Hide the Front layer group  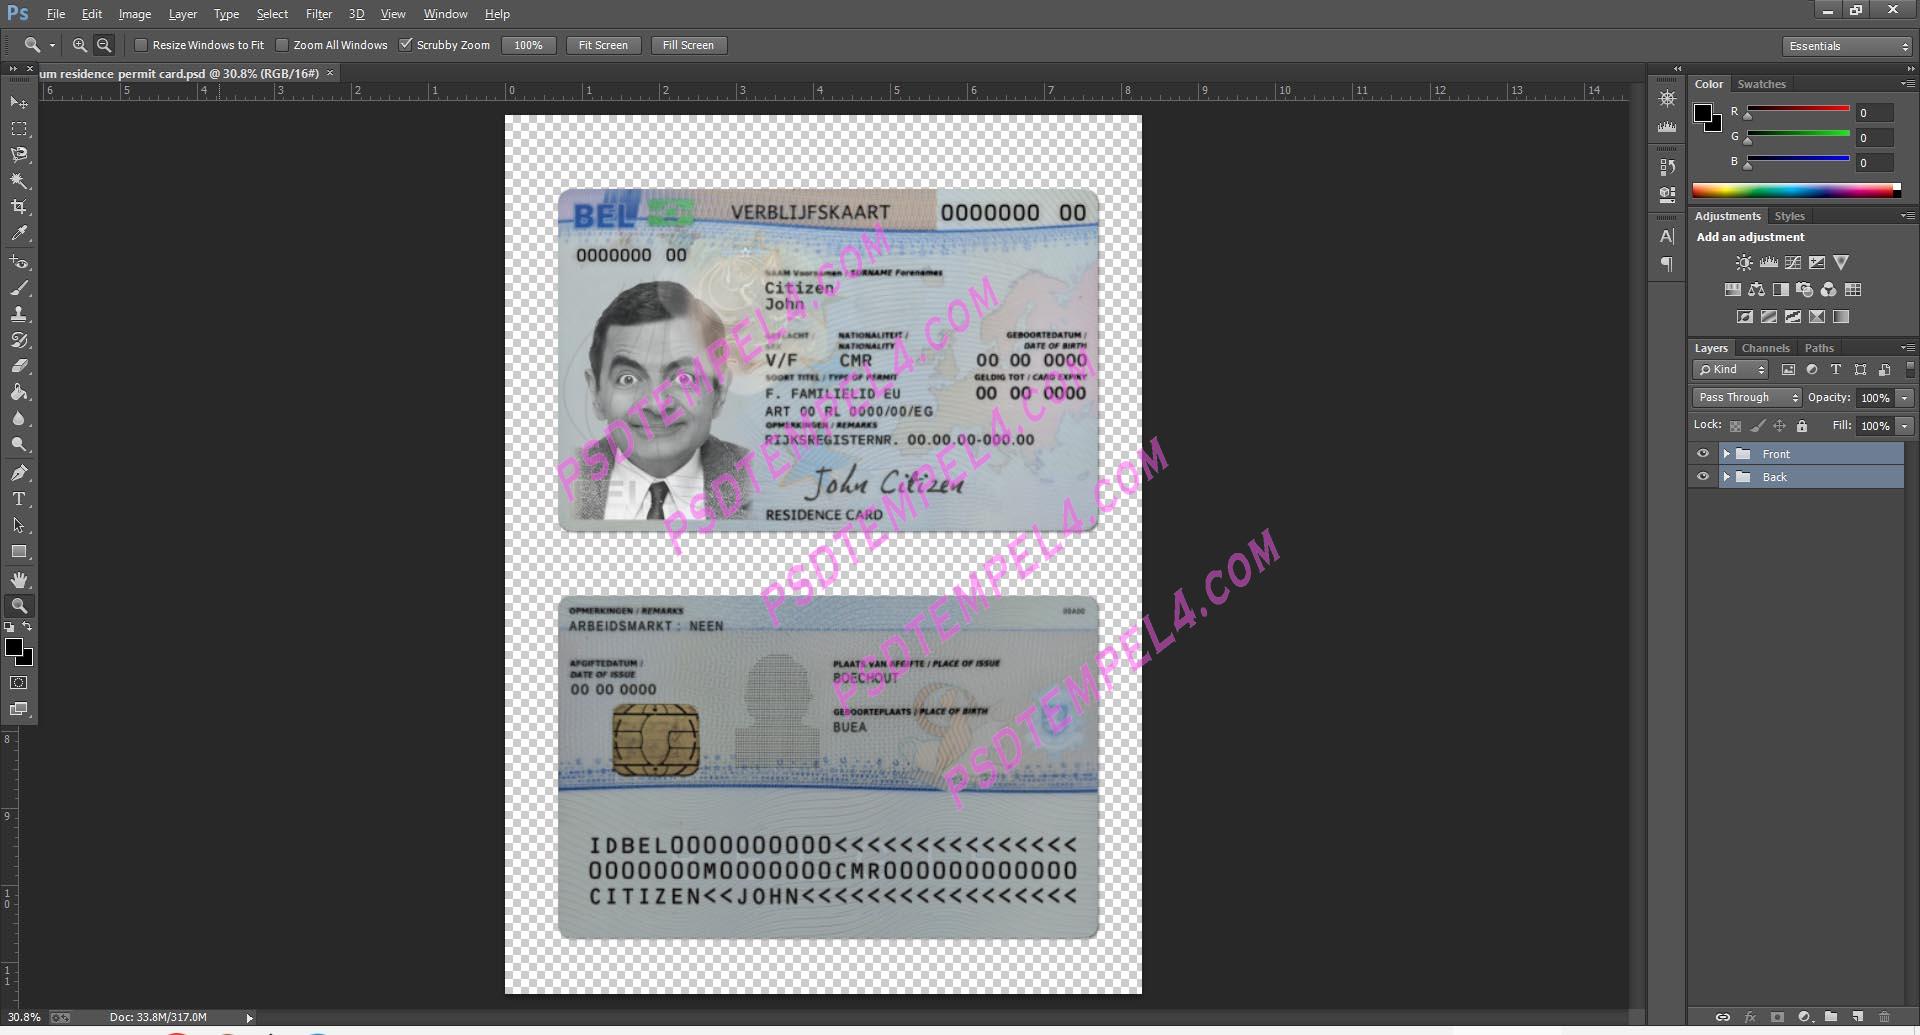[x=1703, y=454]
